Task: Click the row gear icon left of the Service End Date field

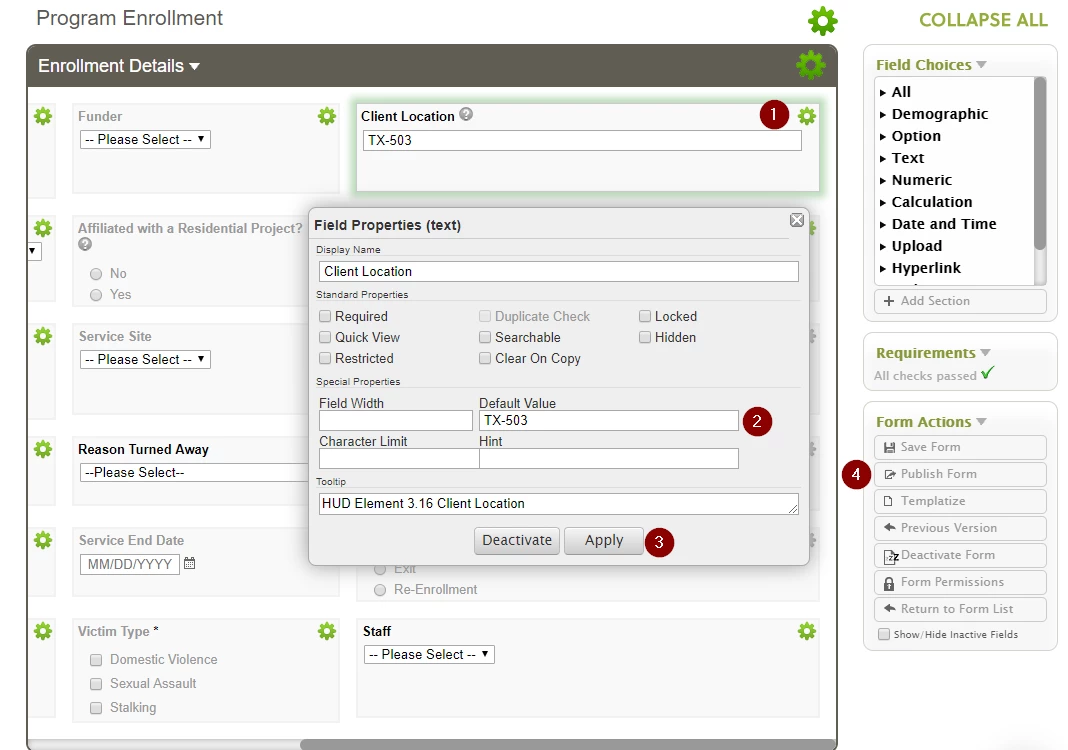Action: 43,541
